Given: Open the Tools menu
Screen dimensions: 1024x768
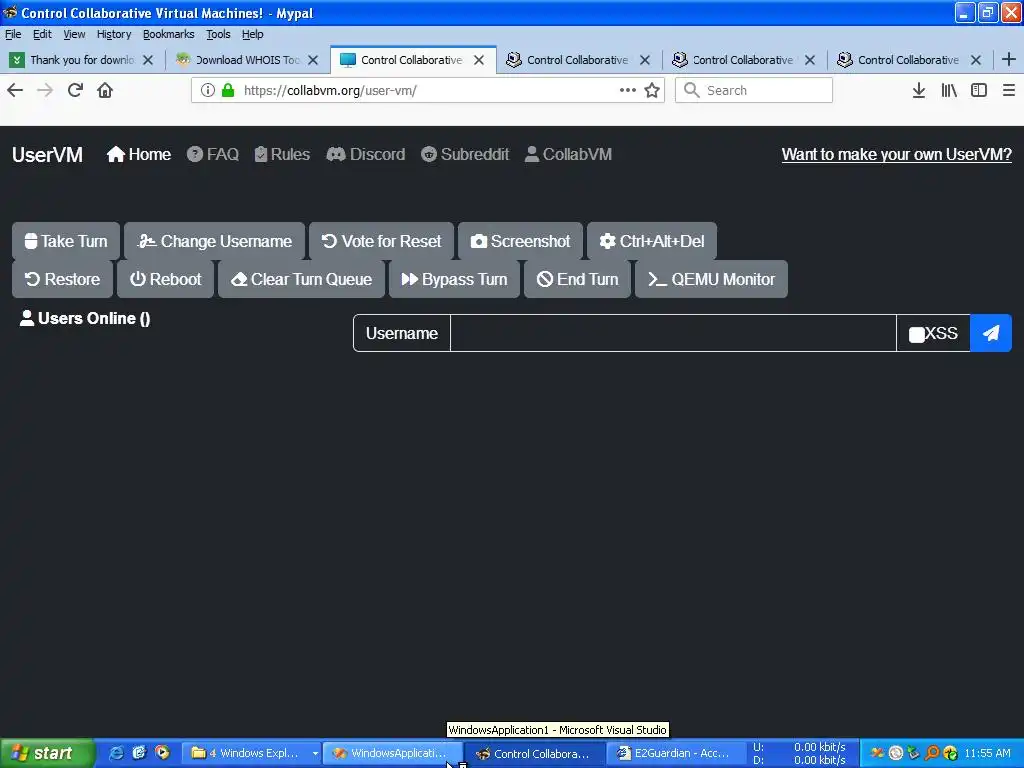Looking at the screenshot, I should click(218, 34).
